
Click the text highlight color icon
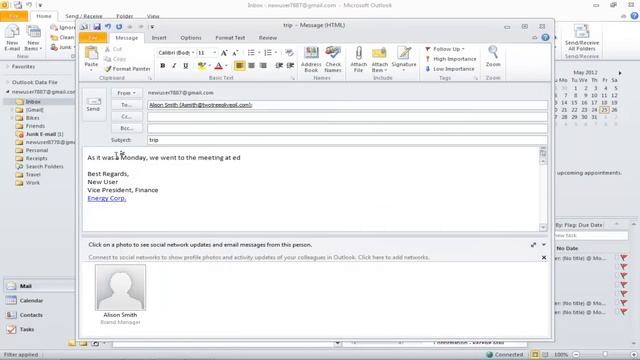click(x=202, y=66)
